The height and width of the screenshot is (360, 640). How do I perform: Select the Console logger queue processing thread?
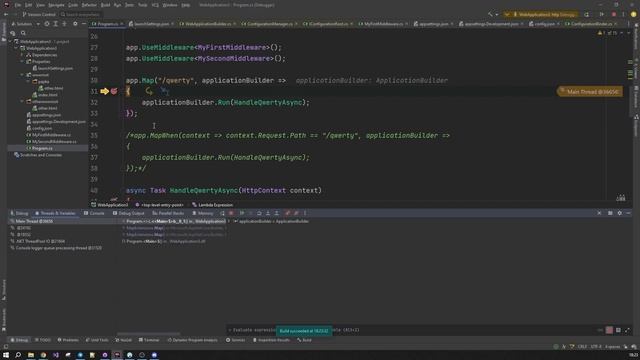tap(56, 248)
